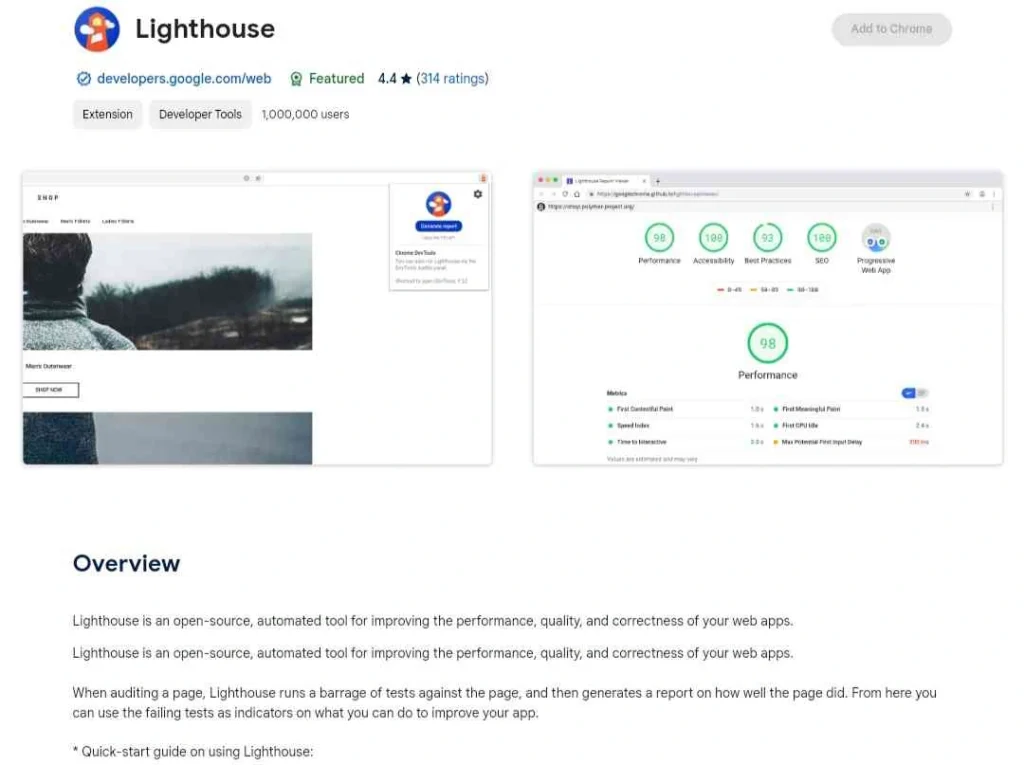Select the Developer Tools category chip
The height and width of the screenshot is (765, 1024).
coord(200,114)
